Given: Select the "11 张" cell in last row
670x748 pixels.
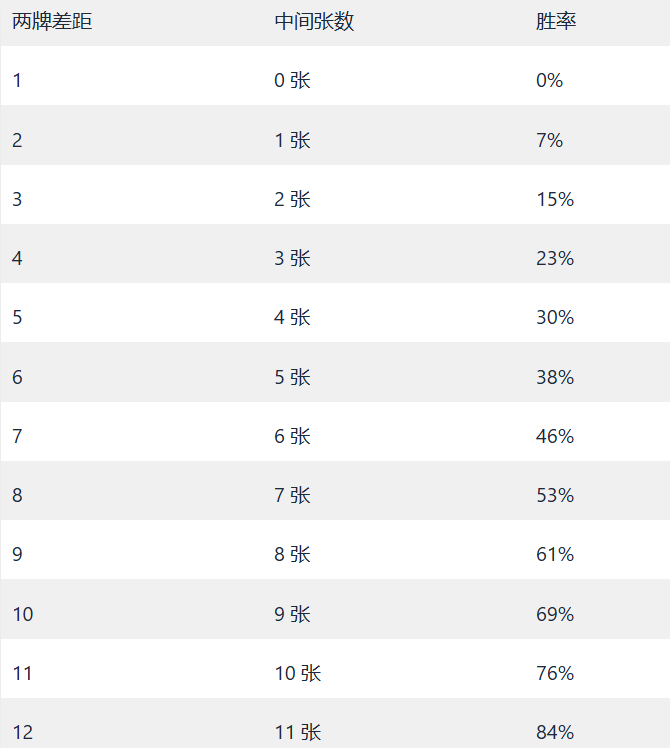Looking at the screenshot, I should click(298, 732).
